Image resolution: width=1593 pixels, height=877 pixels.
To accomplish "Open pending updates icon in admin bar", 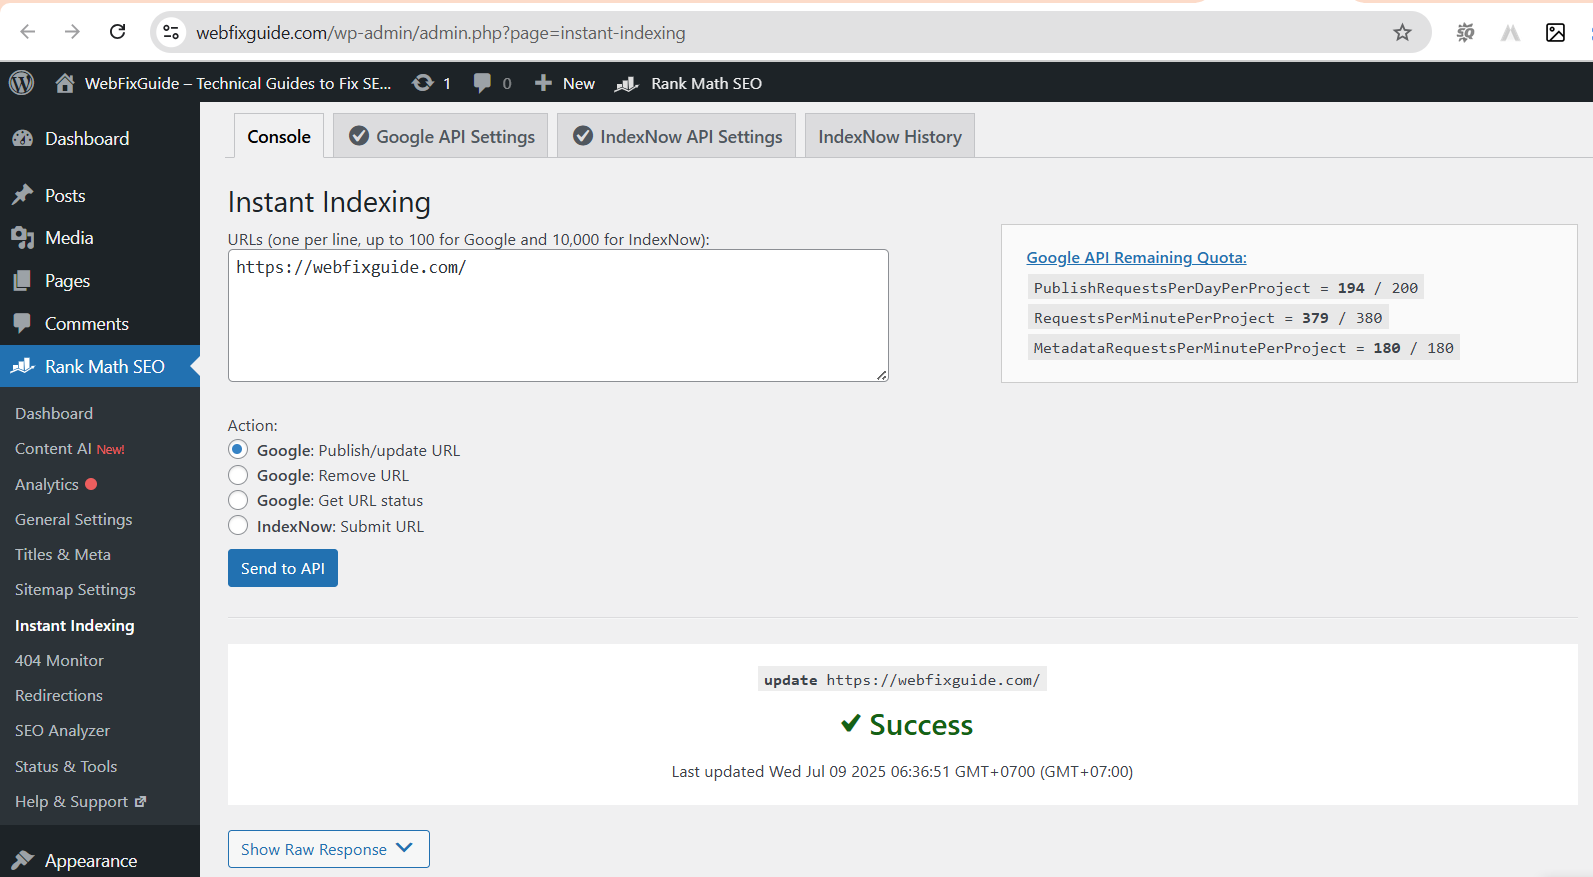I will 423,83.
